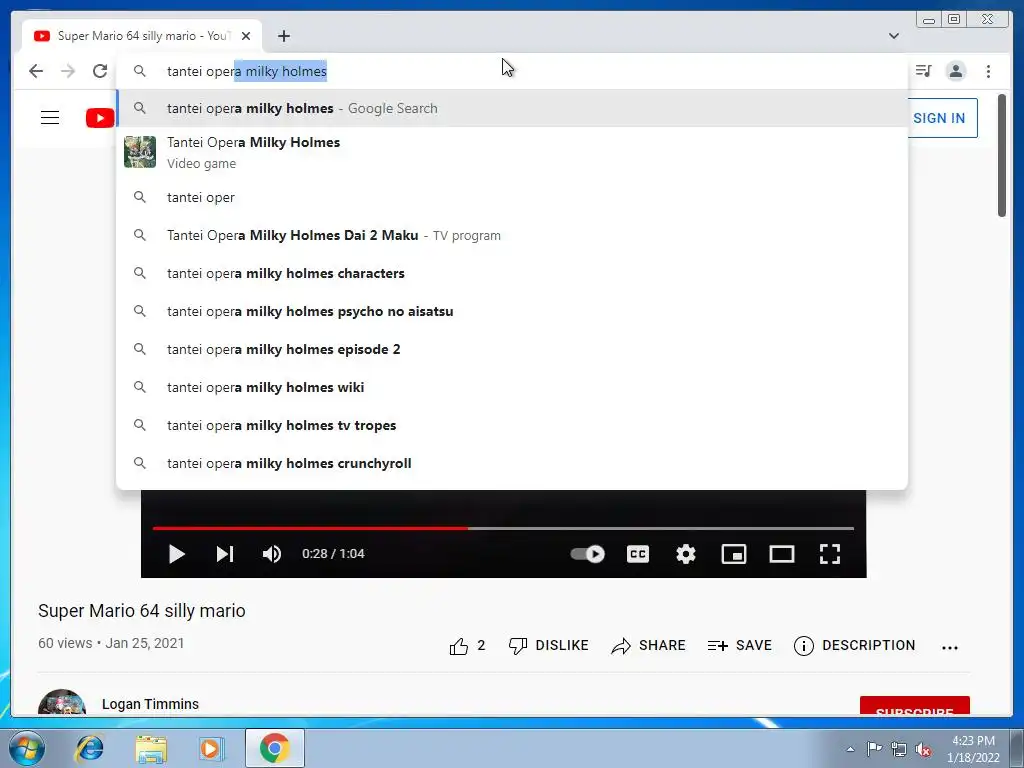Go to YouTube home via the logo
The height and width of the screenshot is (768, 1024).
[x=100, y=118]
